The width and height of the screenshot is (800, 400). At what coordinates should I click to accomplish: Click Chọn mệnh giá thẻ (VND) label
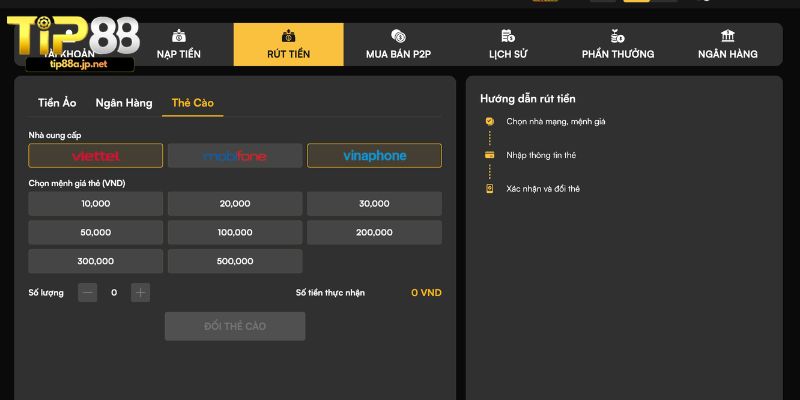(77, 183)
